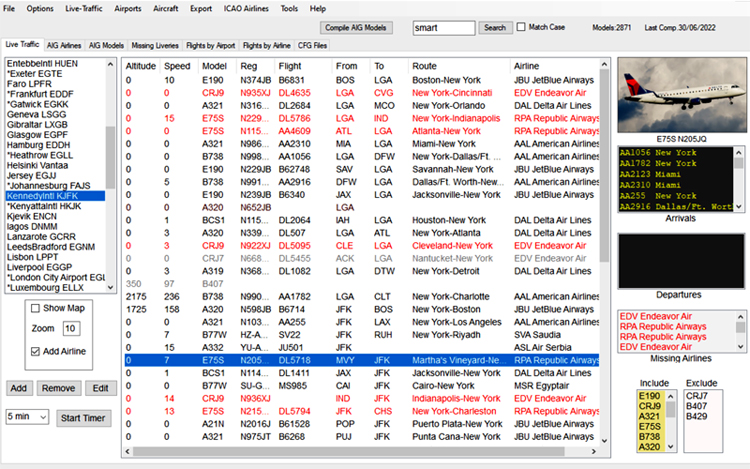
Task: Toggle the Show Map checkbox
Action: click(x=35, y=308)
